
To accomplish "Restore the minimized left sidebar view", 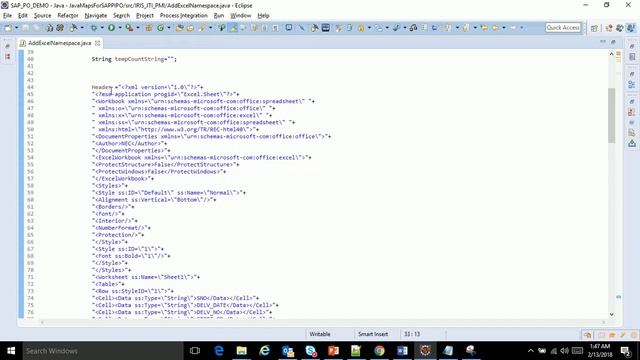I will coord(7,47).
